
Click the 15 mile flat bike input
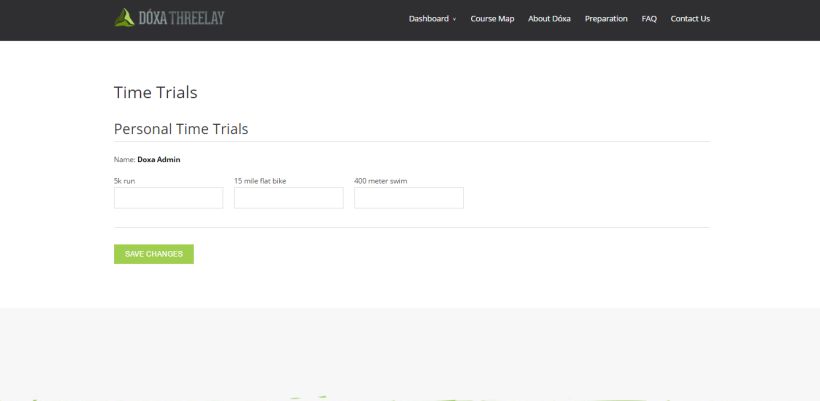288,198
